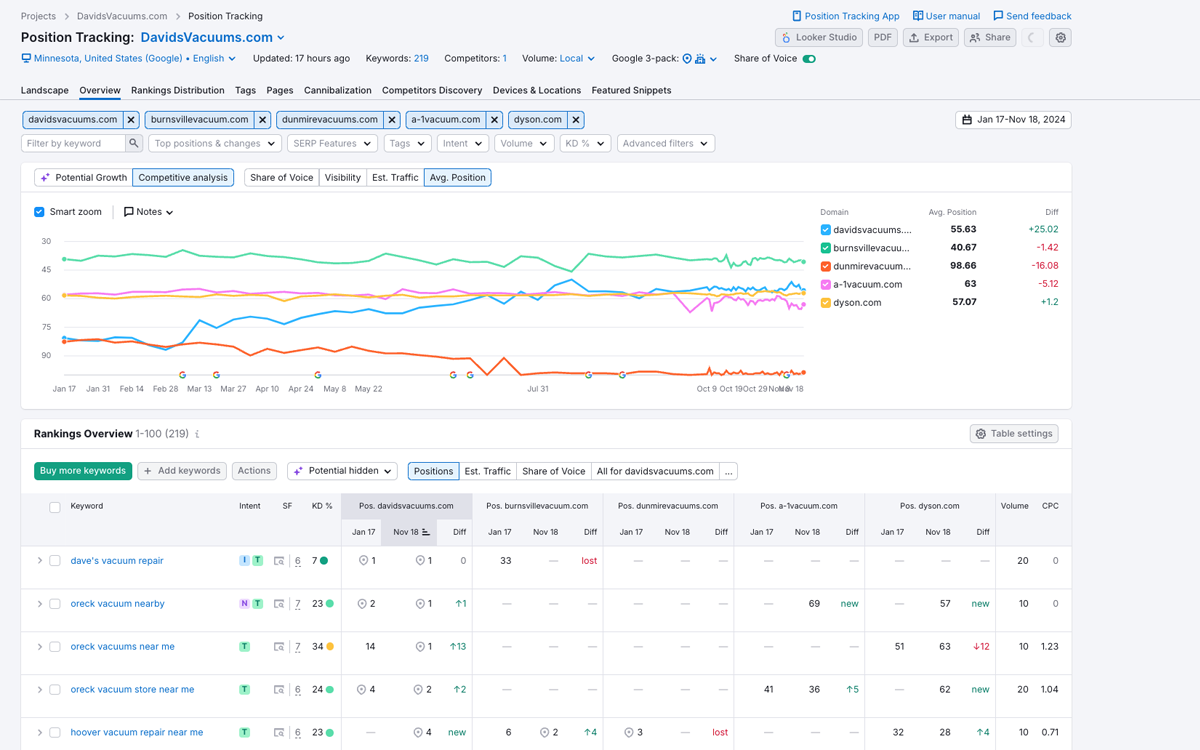Click the Rankings Overview info icon
Image resolution: width=1200 pixels, height=750 pixels.
pyautogui.click(x=198, y=434)
